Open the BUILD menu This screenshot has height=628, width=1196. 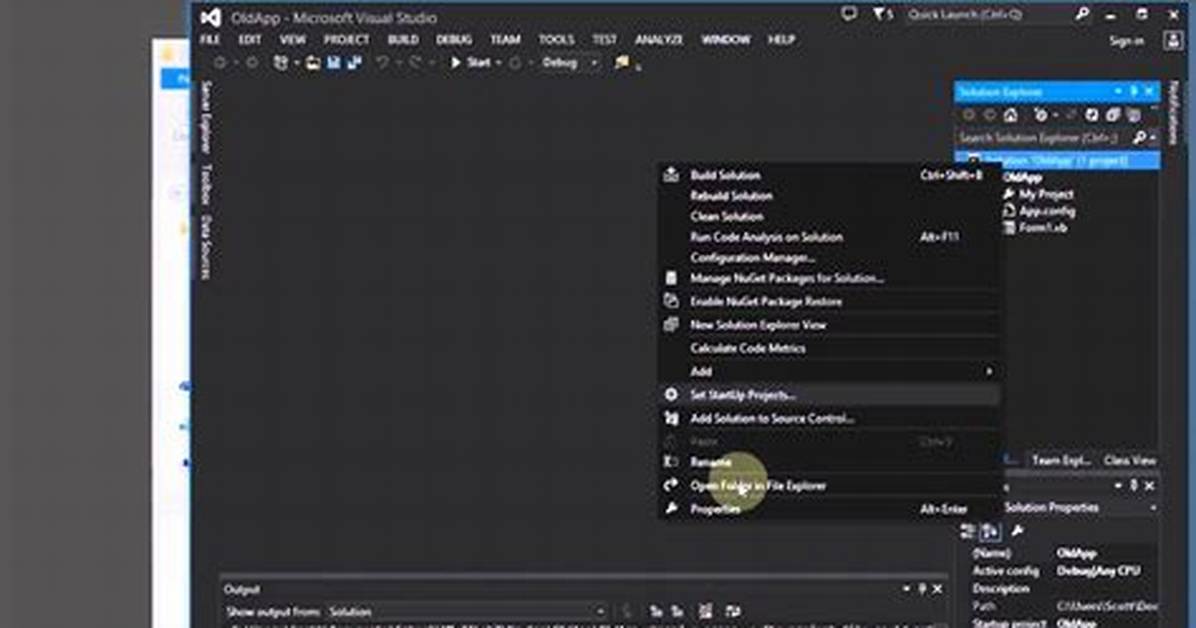pos(403,40)
